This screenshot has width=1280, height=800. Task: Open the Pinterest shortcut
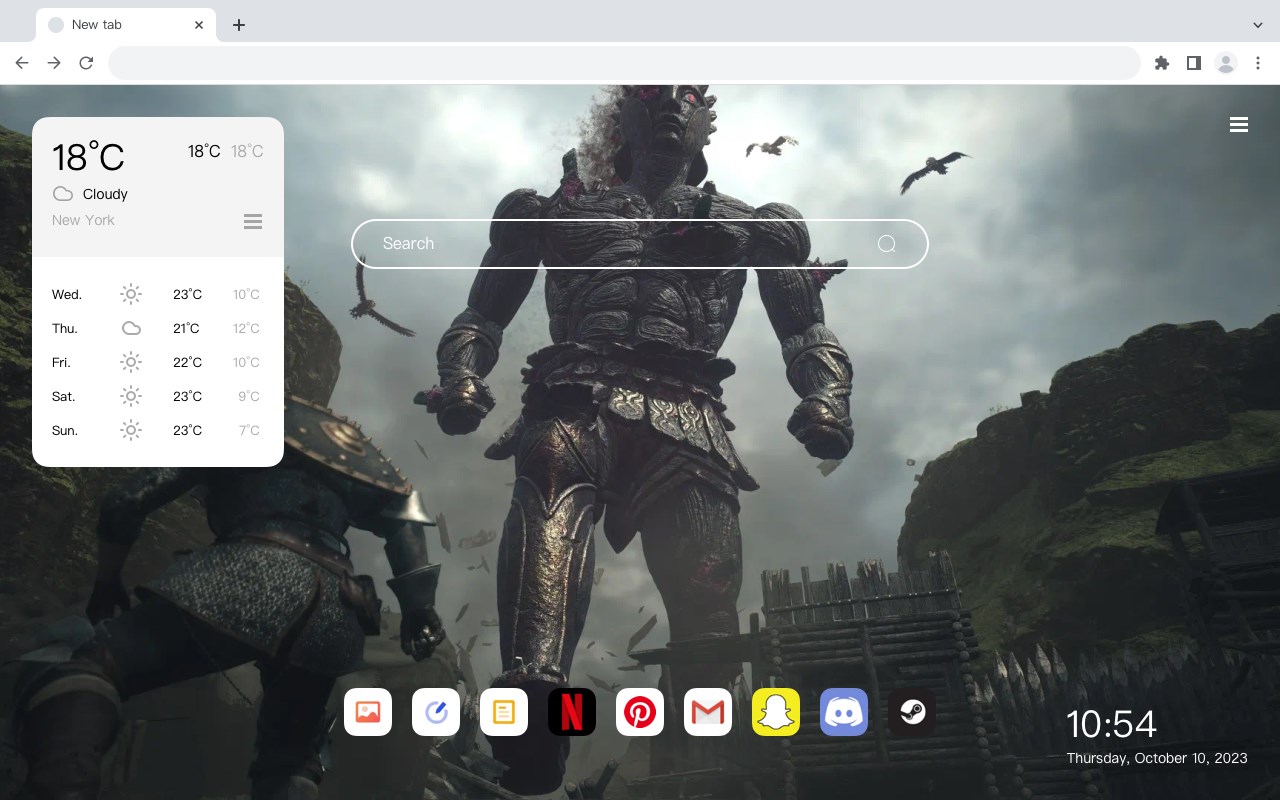tap(640, 712)
